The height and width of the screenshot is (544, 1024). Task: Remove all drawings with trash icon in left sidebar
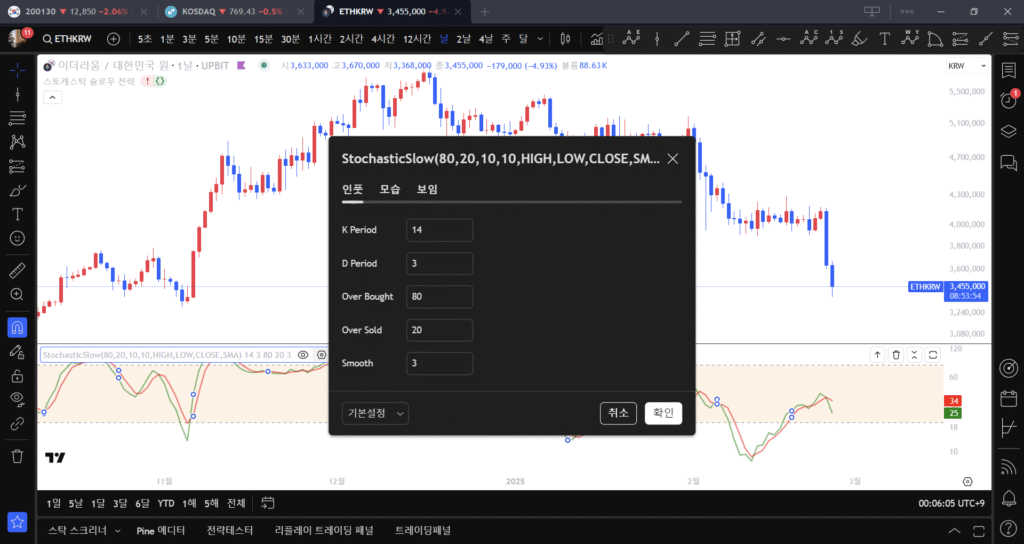pyautogui.click(x=18, y=456)
